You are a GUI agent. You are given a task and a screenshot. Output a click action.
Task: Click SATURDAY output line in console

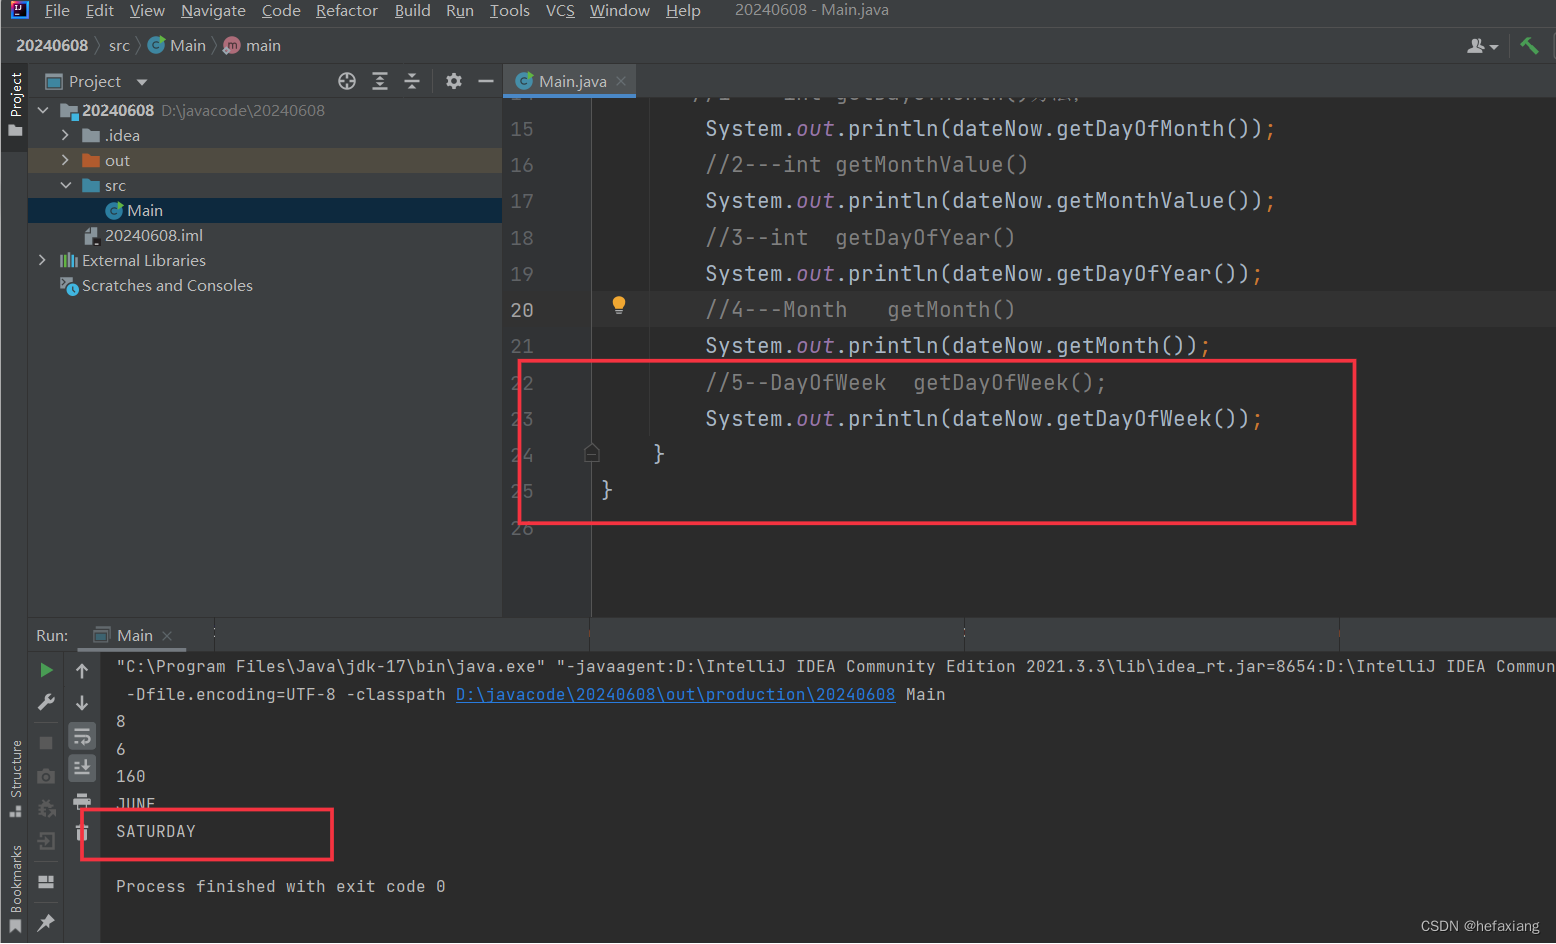tap(156, 831)
